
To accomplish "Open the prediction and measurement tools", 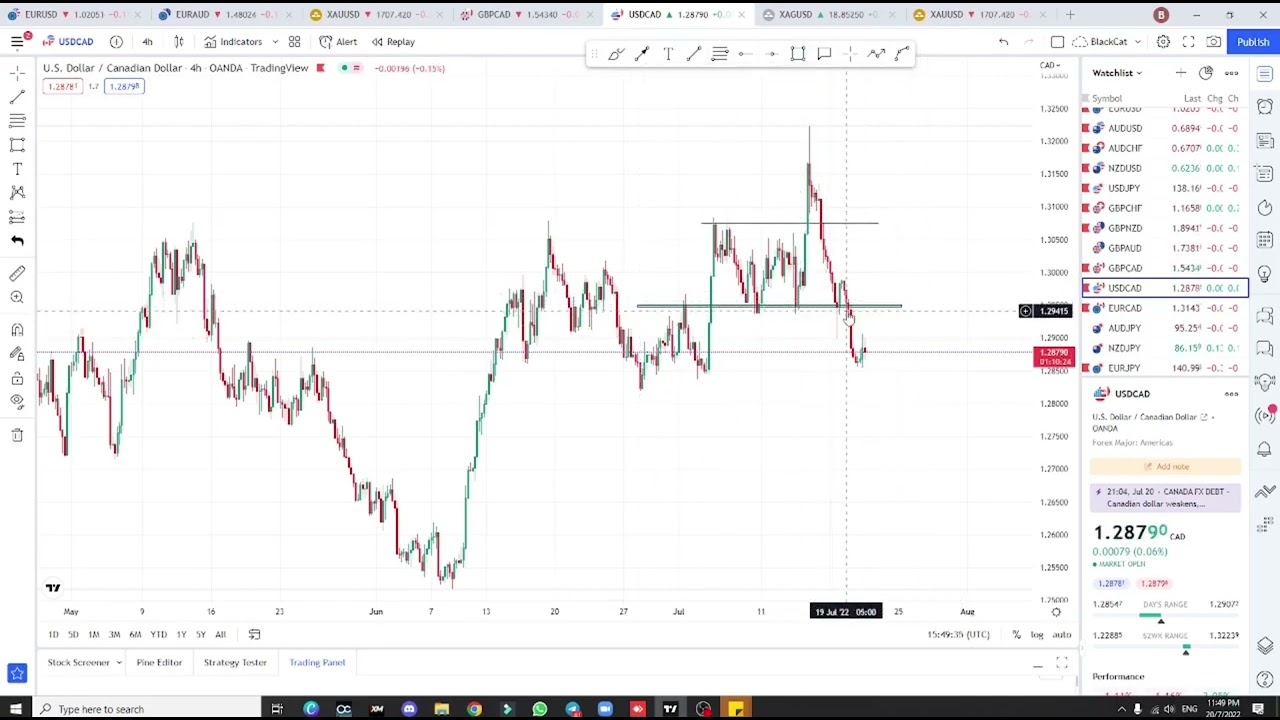I will [17, 217].
